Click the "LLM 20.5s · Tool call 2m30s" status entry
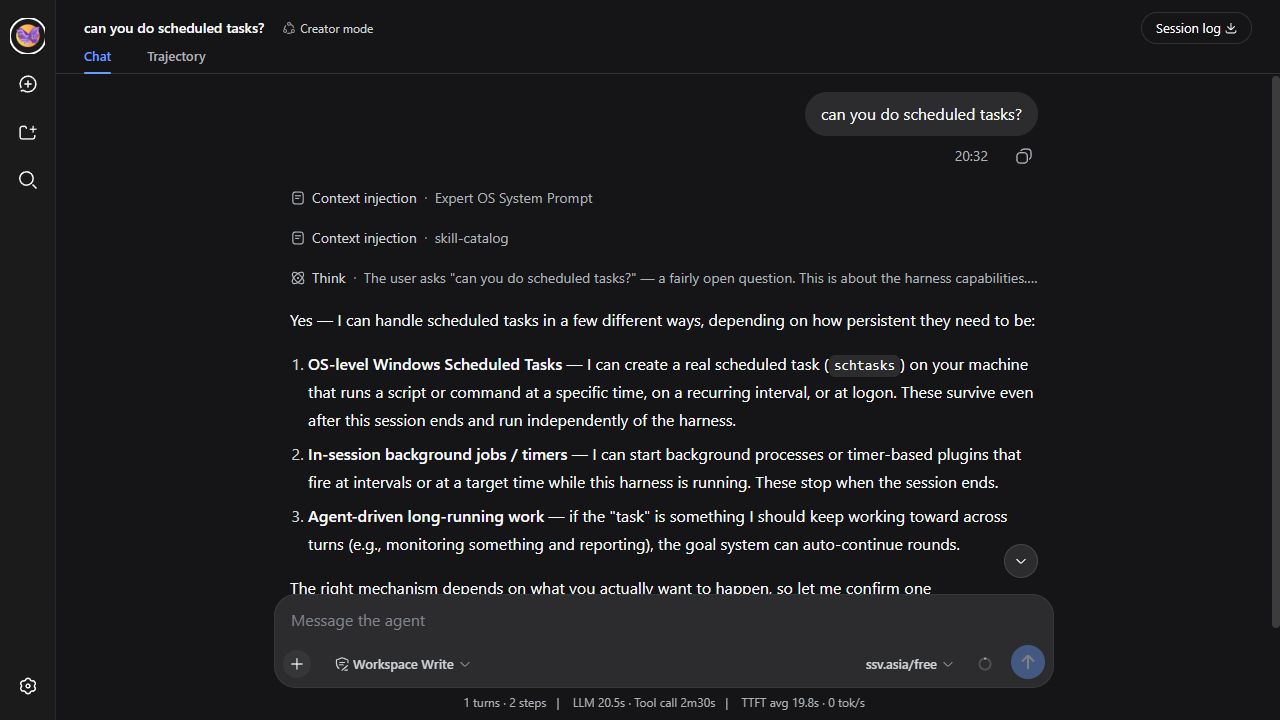This screenshot has width=1280, height=720. pos(644,703)
